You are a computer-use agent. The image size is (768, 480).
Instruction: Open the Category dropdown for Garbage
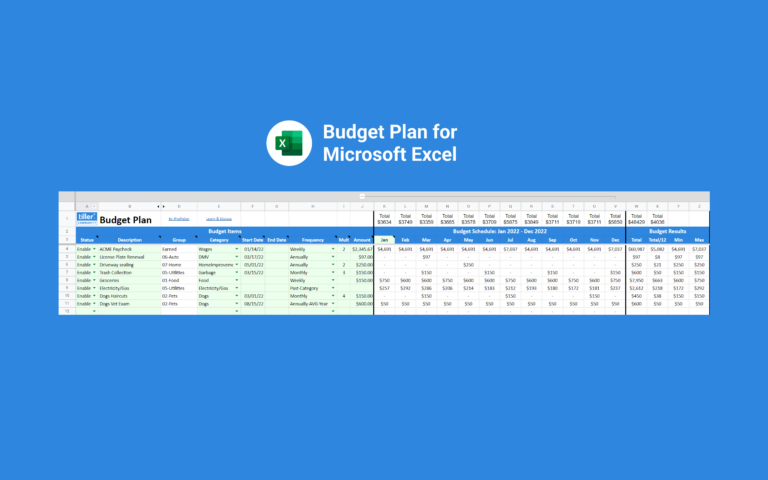point(237,272)
